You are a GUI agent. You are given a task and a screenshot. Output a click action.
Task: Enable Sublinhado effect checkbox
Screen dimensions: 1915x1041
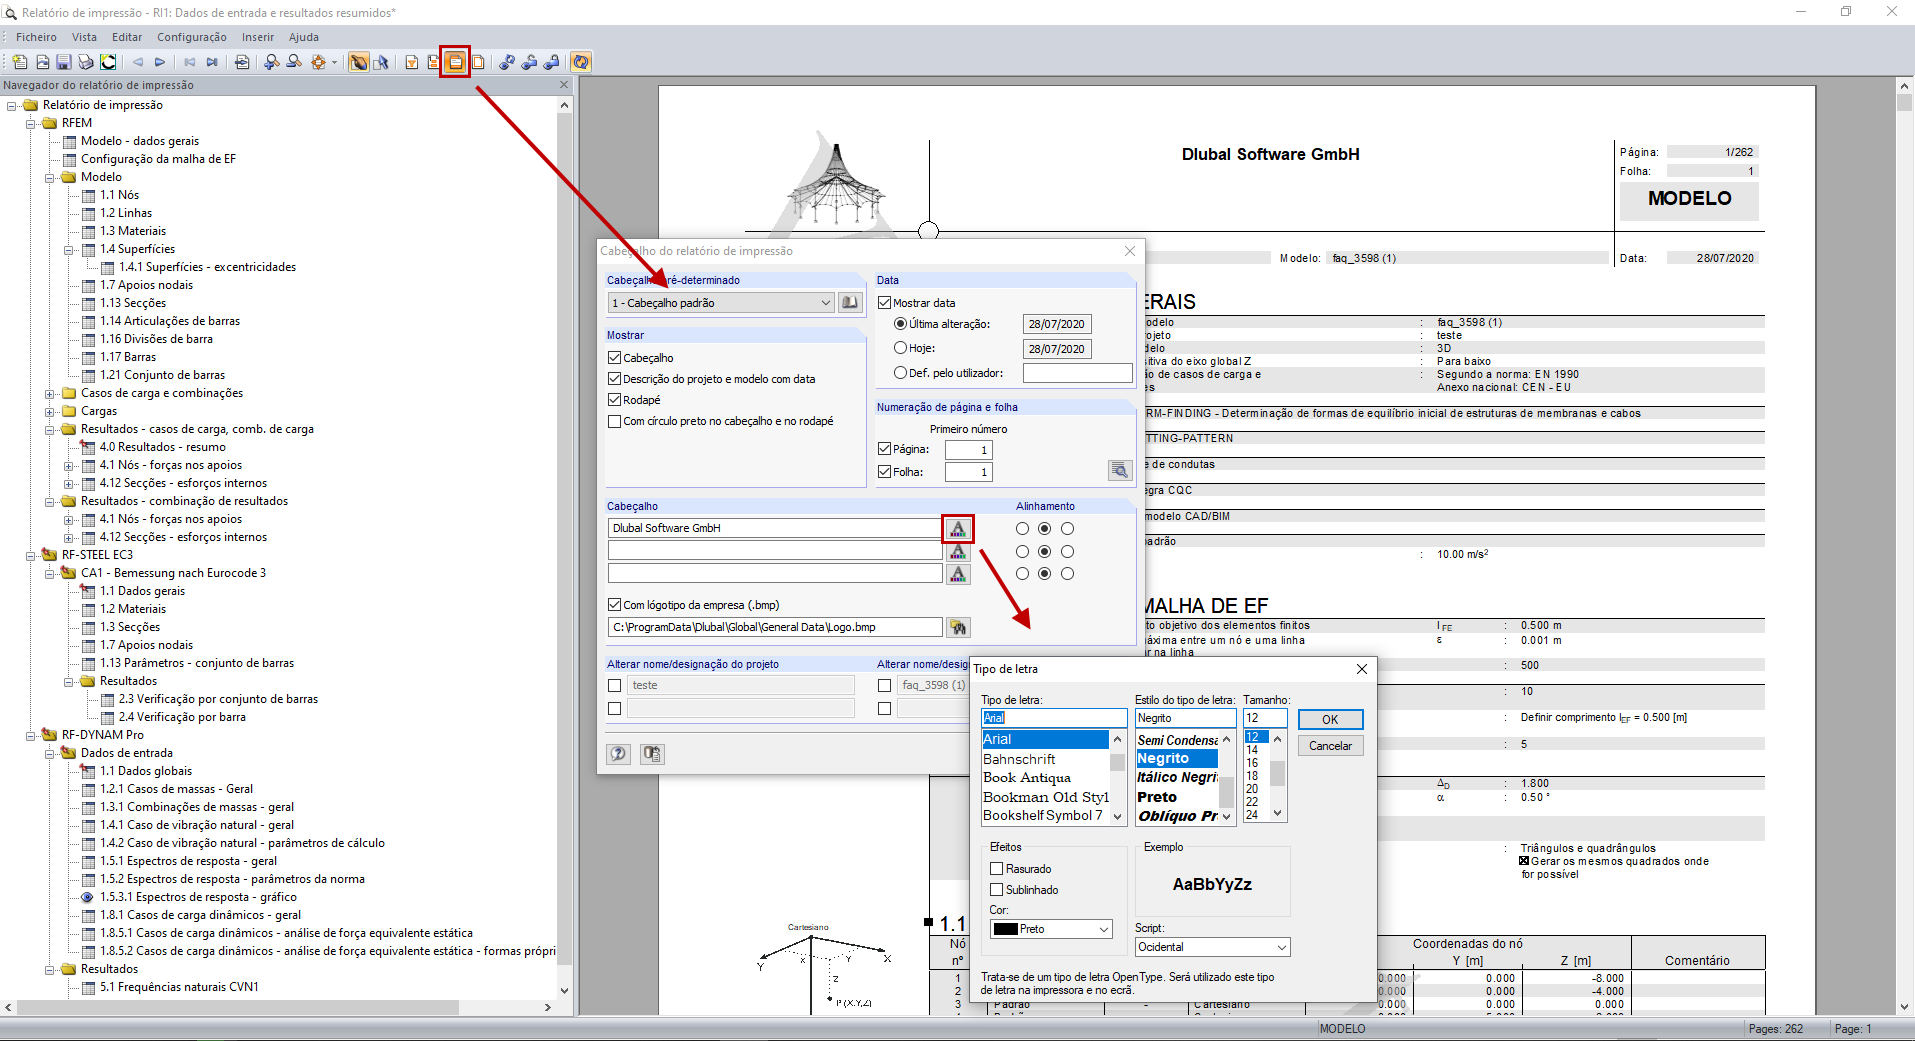coord(996,889)
